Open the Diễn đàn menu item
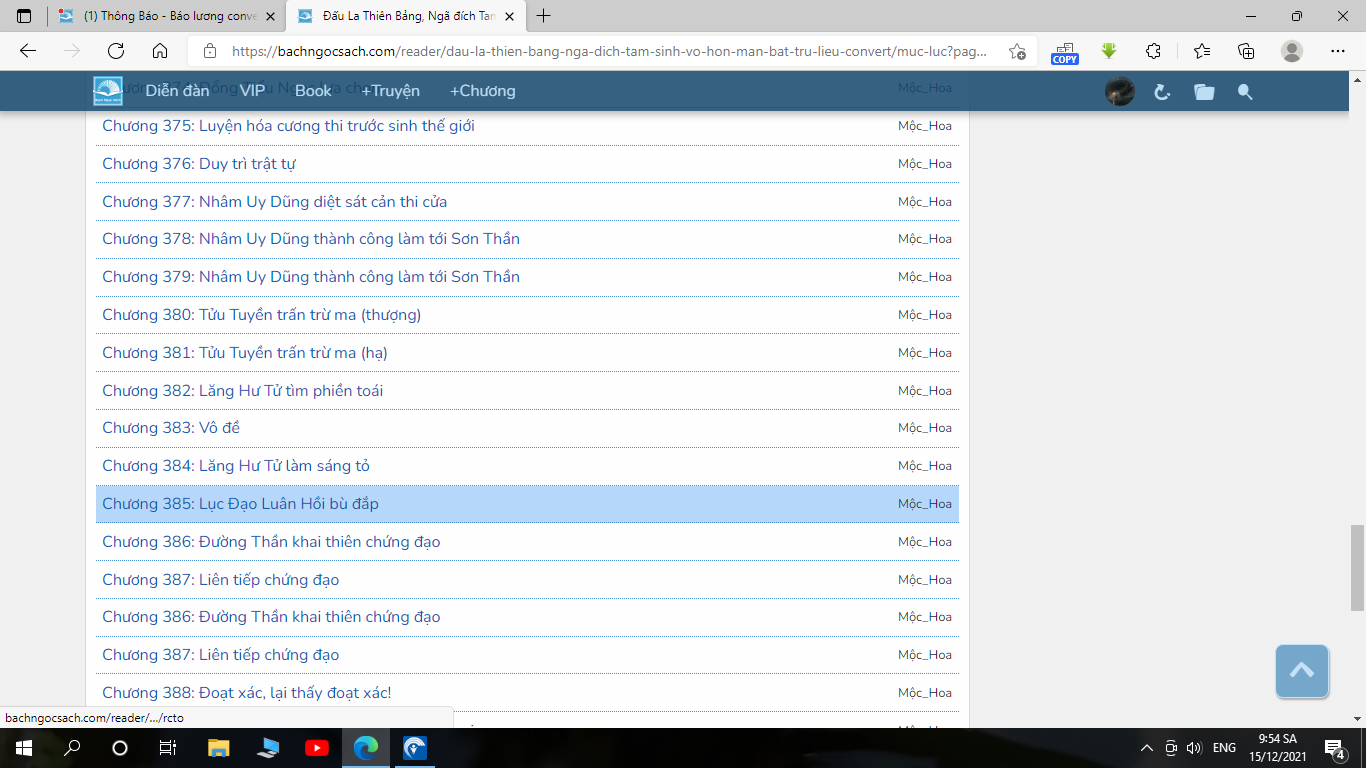The height and width of the screenshot is (768, 1366). click(x=177, y=91)
